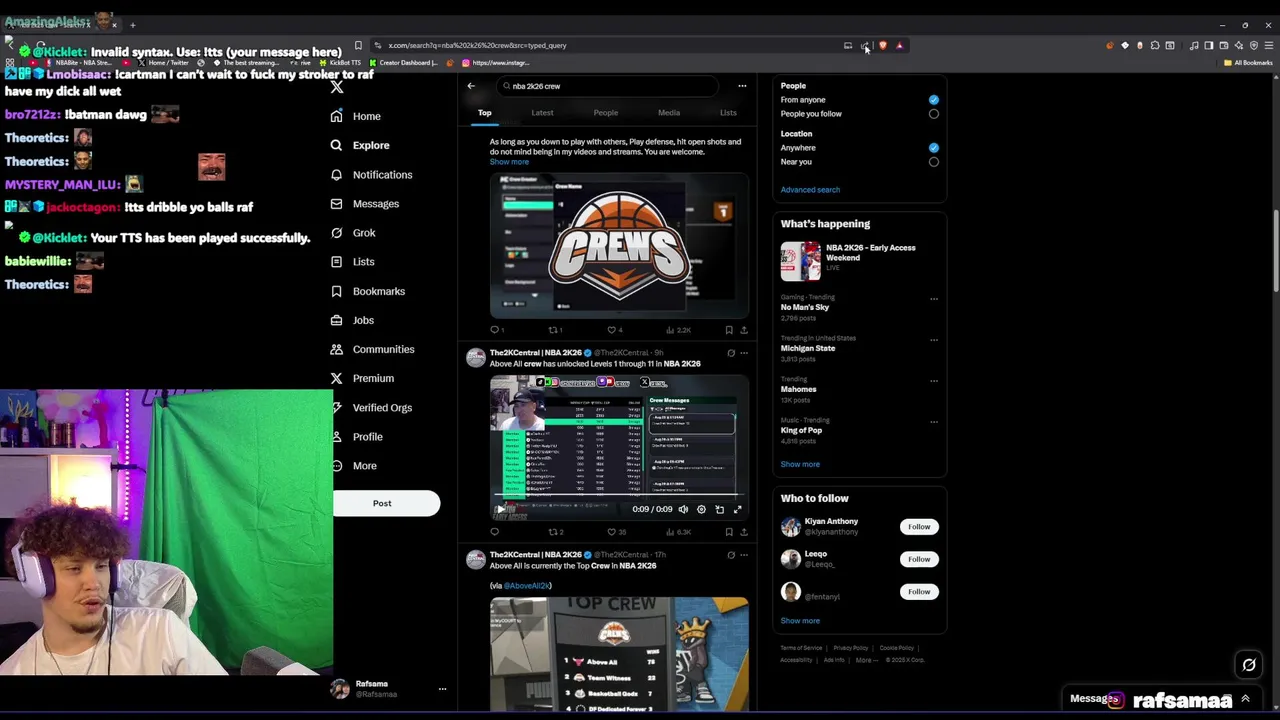Click the X logo in sidebar
The height and width of the screenshot is (720, 1280).
pos(337,87)
